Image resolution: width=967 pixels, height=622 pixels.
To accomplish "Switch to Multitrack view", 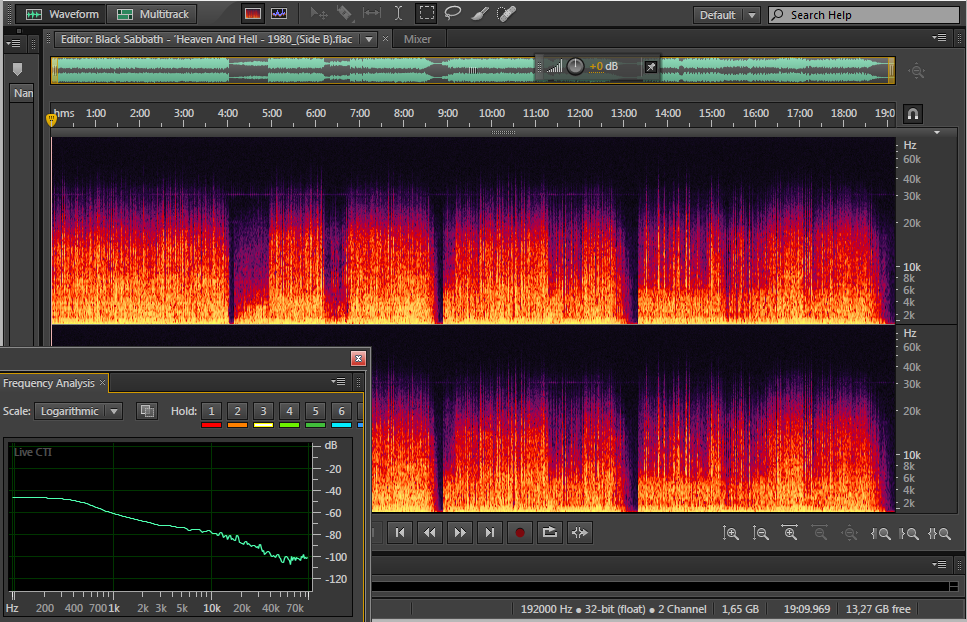I will pos(153,14).
